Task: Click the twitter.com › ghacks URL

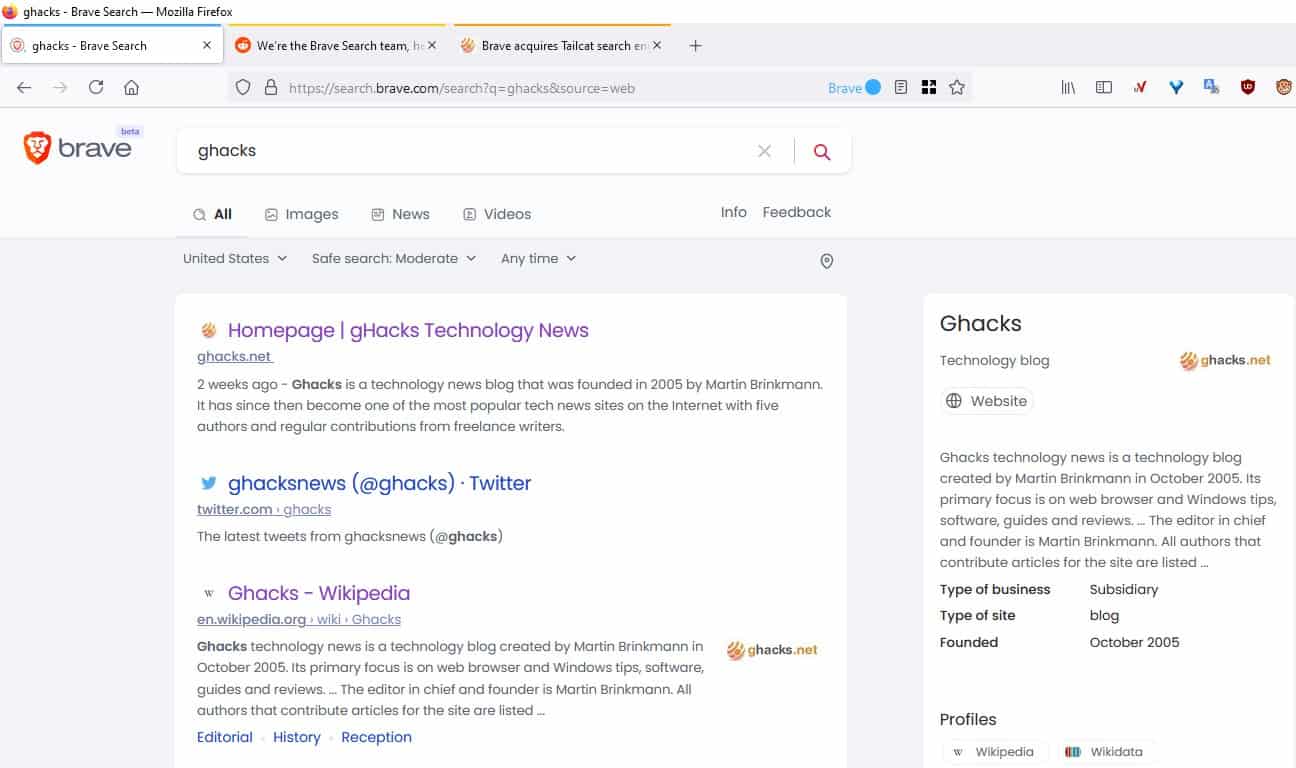Action: click(x=264, y=509)
